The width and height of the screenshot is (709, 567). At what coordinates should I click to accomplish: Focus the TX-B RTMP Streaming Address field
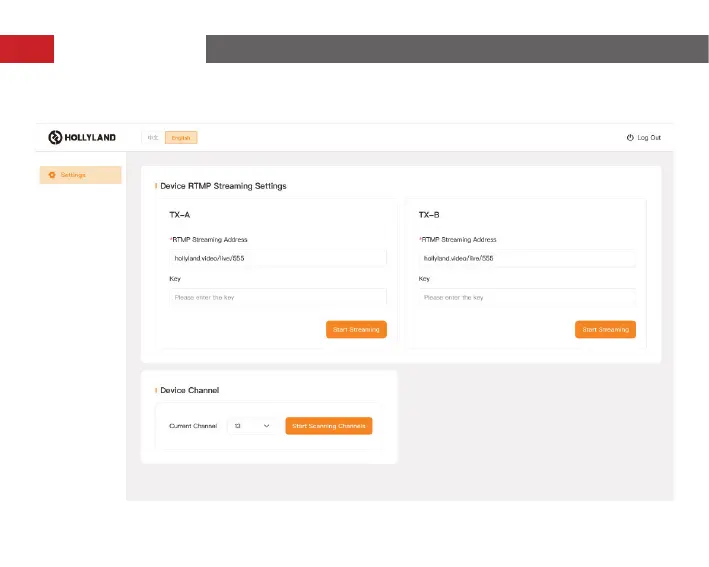pyautogui.click(x=526, y=258)
